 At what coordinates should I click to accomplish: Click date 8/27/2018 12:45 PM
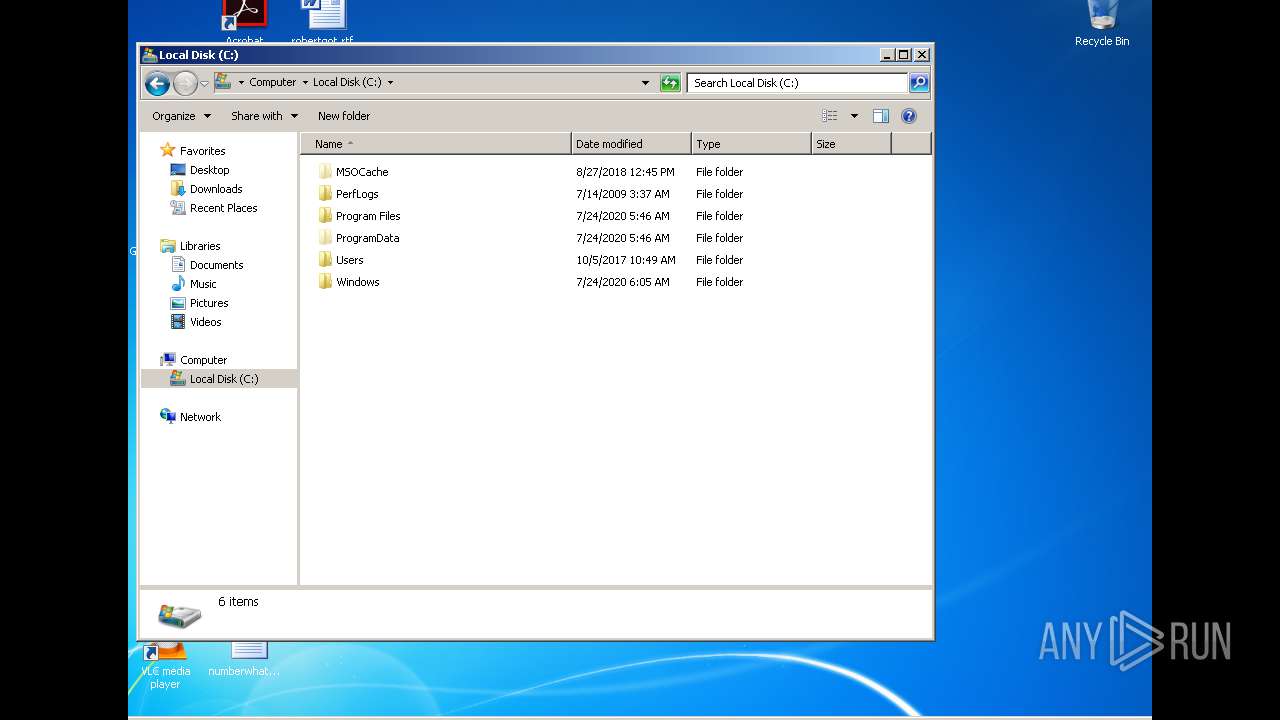625,172
